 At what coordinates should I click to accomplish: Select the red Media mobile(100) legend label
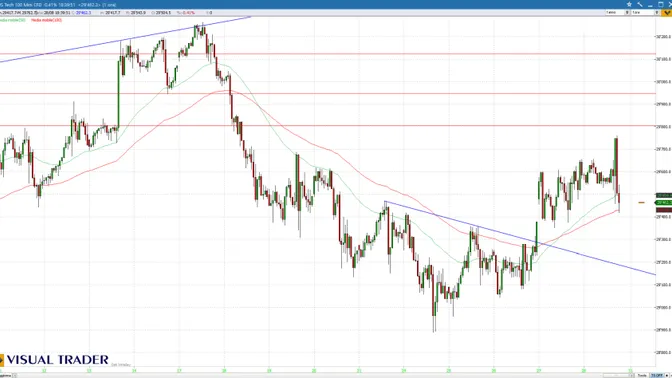(x=46, y=20)
